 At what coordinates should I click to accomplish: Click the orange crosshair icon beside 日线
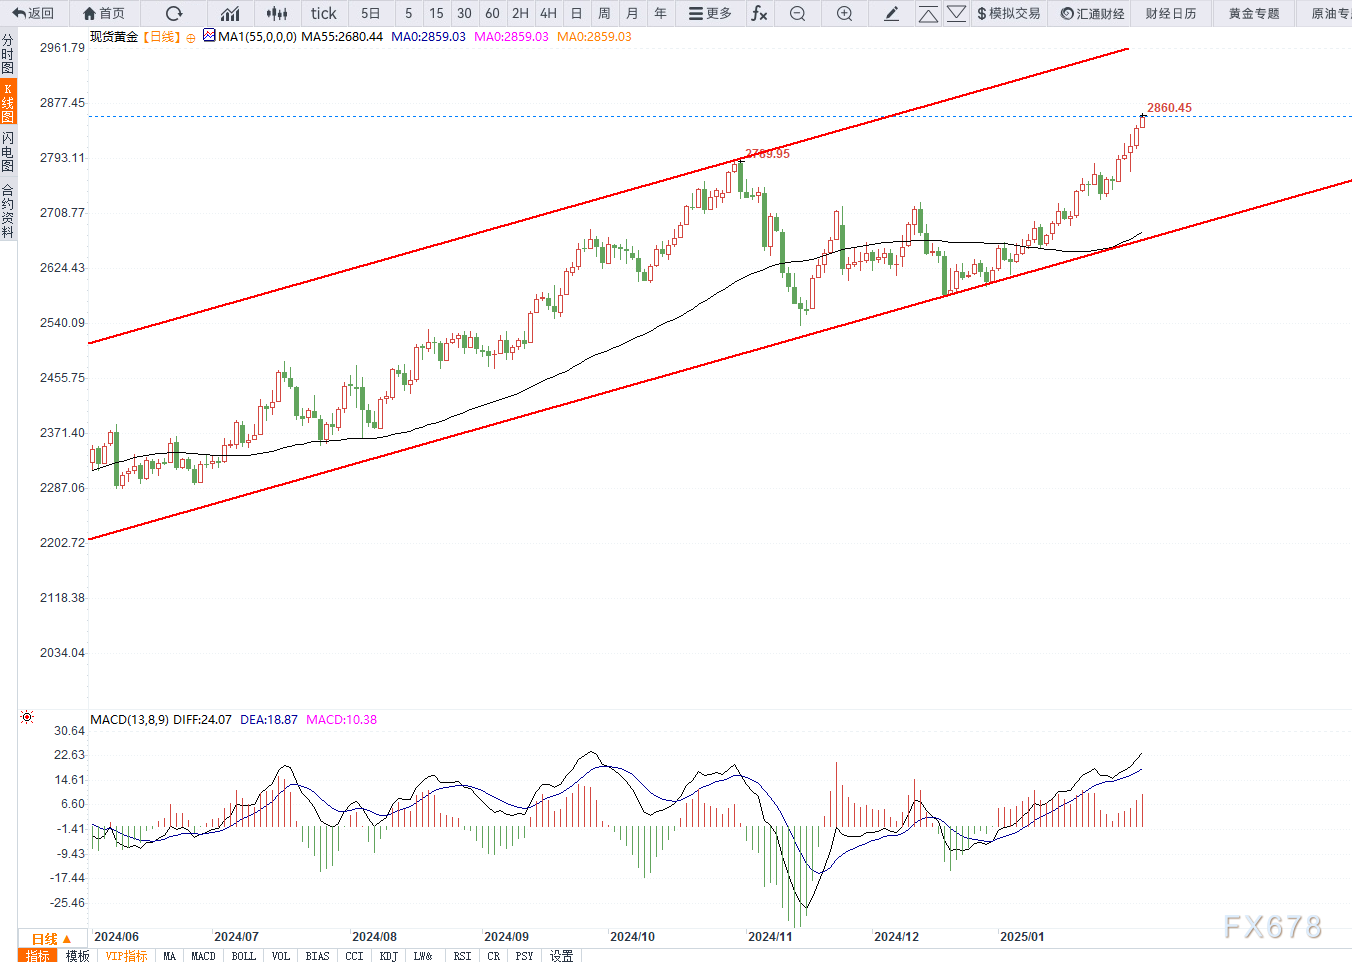pos(191,38)
